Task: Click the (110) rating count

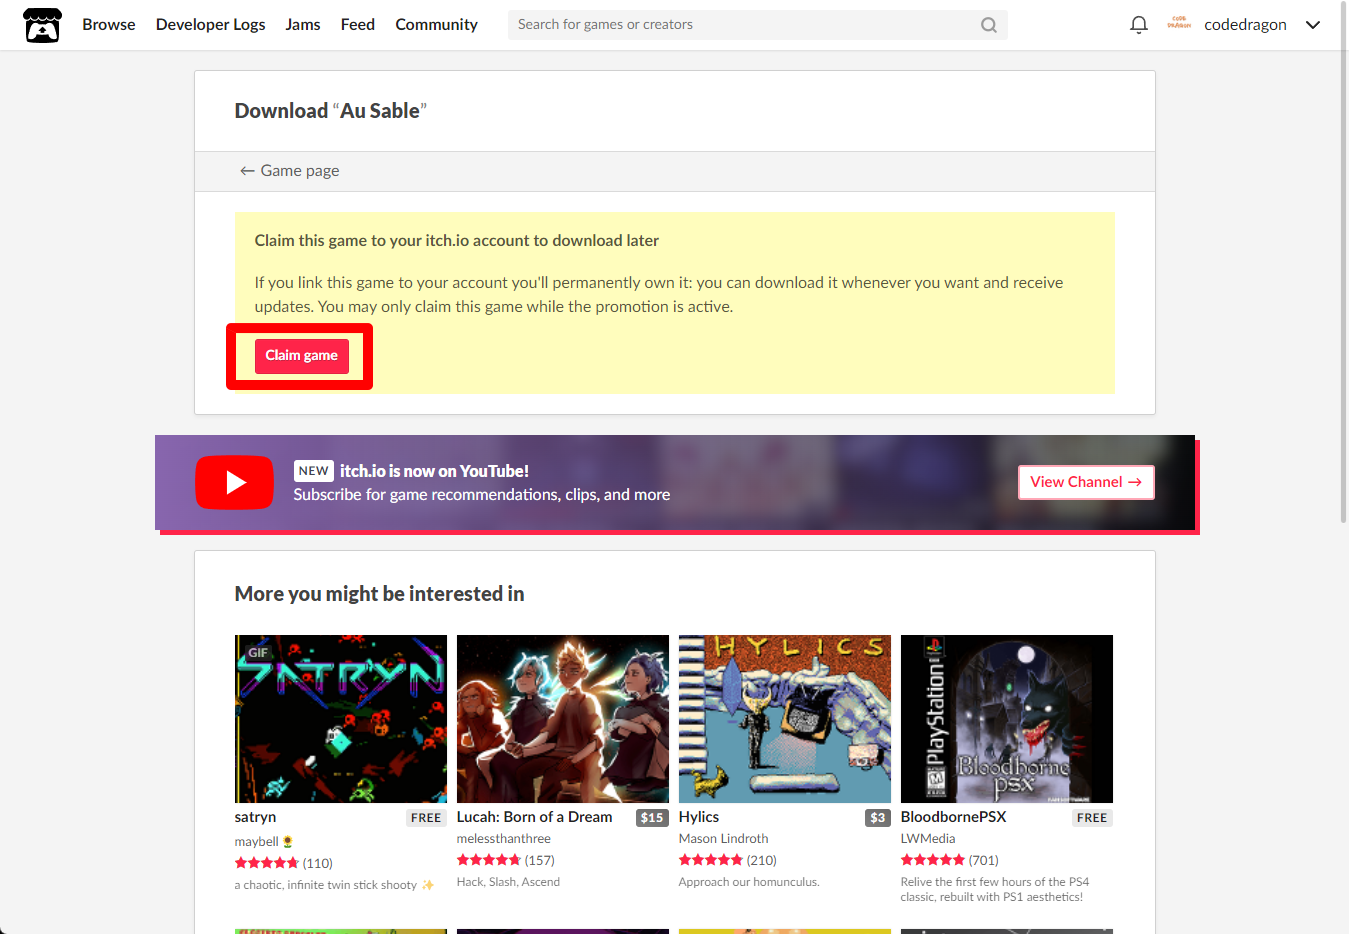Action: [317, 863]
